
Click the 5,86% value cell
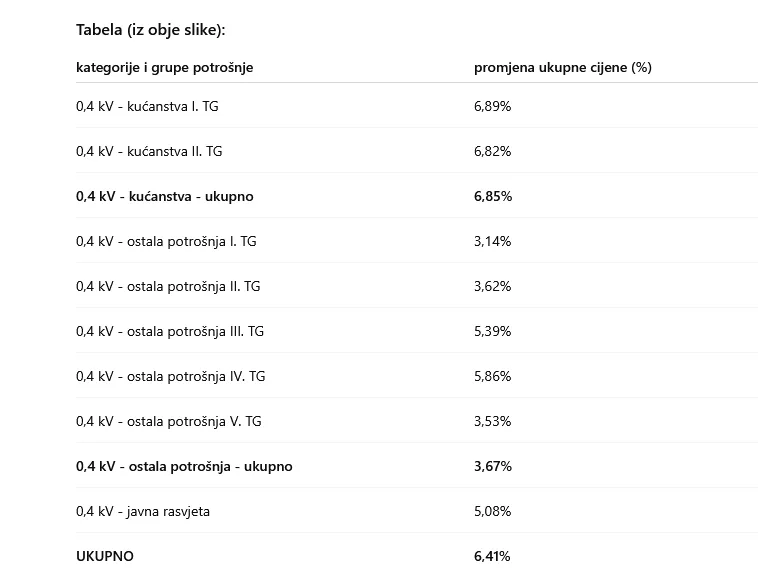492,376
